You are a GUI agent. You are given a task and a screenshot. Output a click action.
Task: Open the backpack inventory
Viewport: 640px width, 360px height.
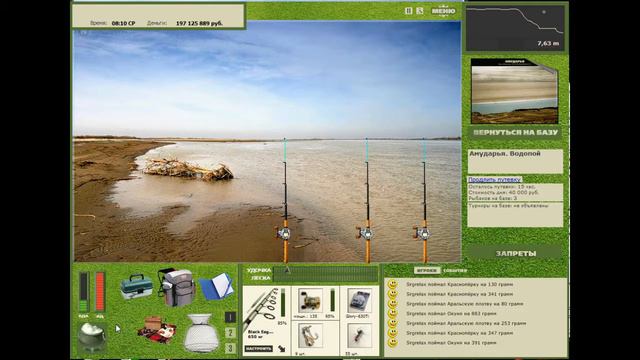point(177,287)
